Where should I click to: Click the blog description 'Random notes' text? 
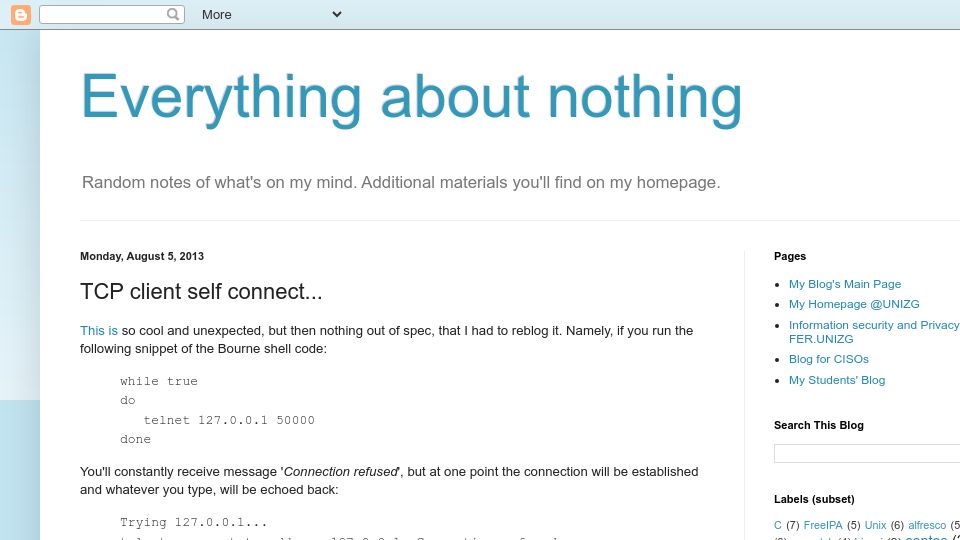coord(401,182)
